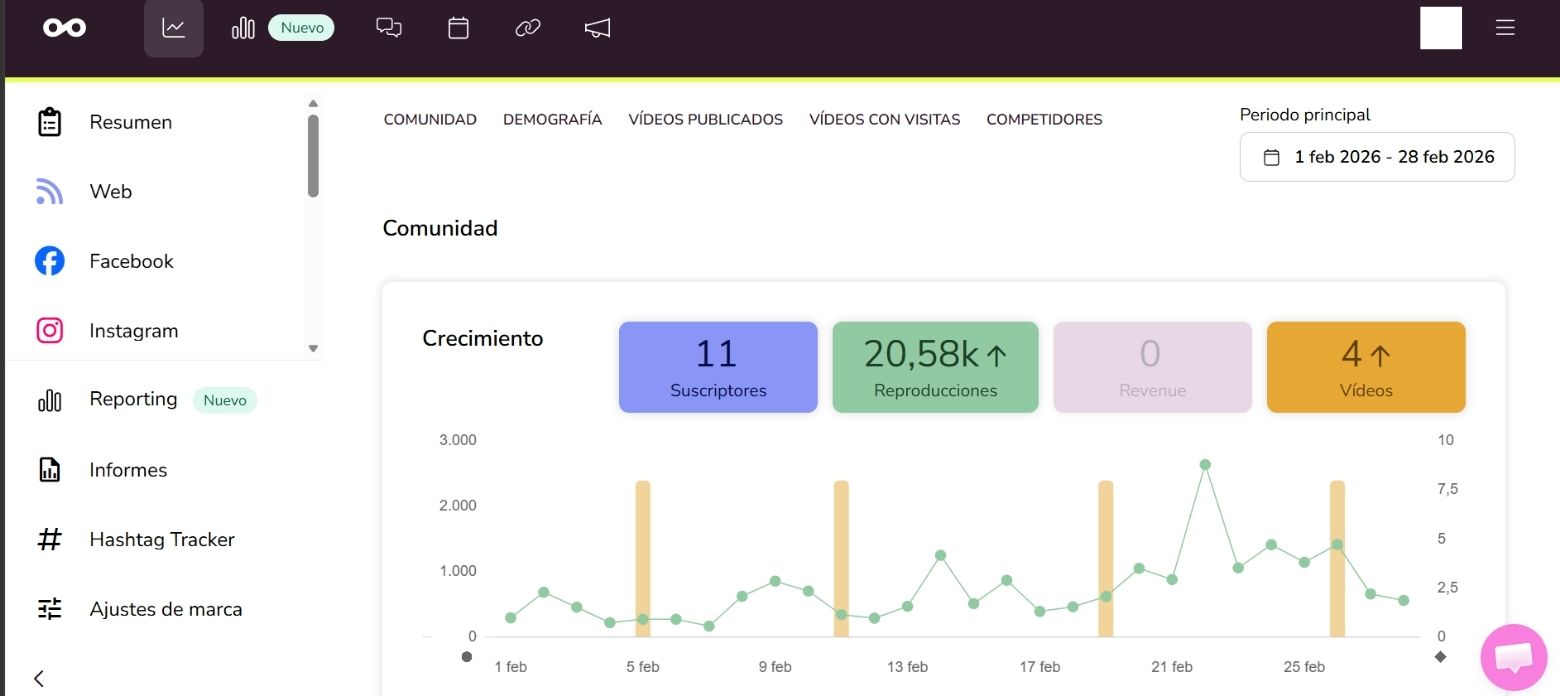Switch to the COMPETIDORES tab
This screenshot has height=696, width=1560.
1044,119
